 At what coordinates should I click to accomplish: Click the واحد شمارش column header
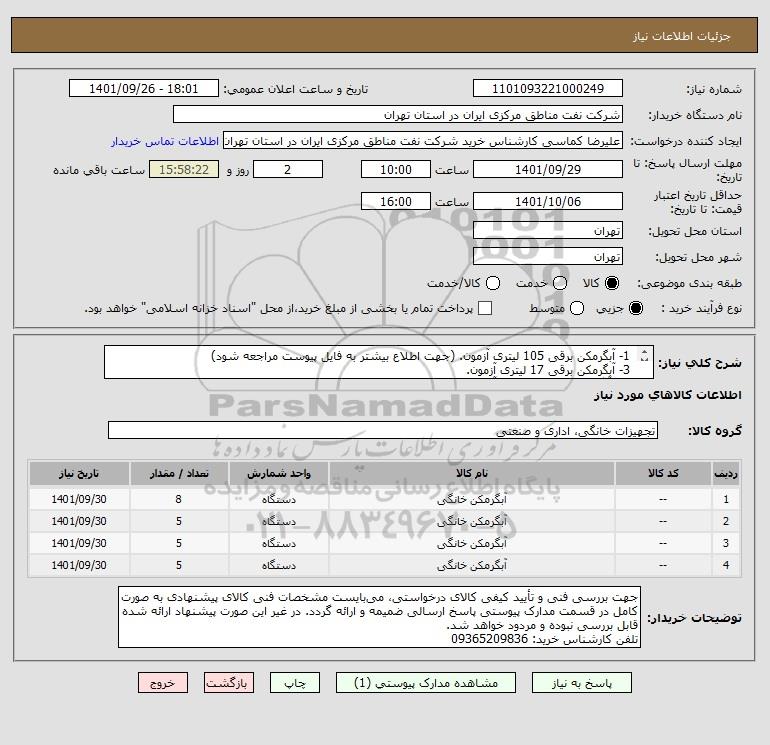click(x=278, y=473)
